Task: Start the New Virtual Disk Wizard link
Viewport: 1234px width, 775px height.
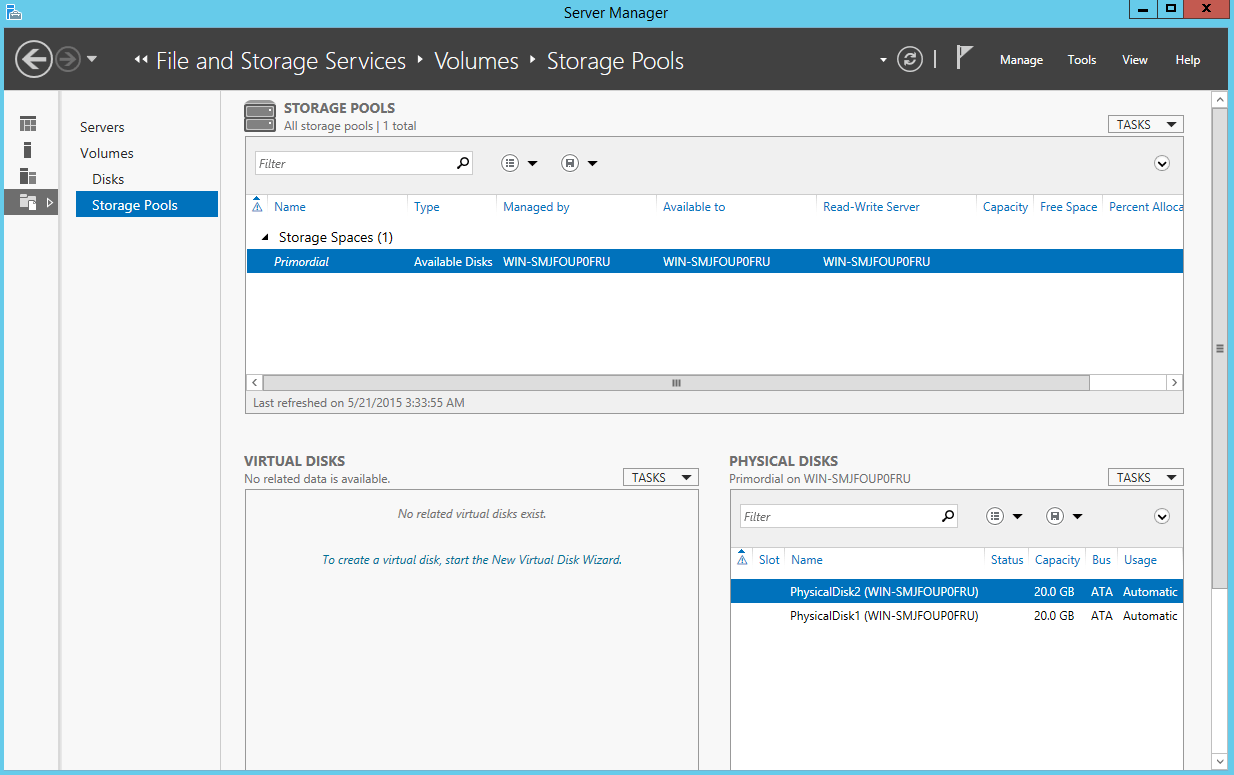Action: click(x=472, y=560)
